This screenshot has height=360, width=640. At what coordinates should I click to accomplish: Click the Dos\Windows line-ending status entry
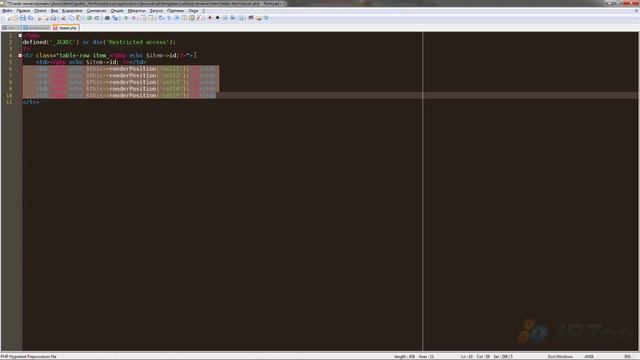[560, 357]
